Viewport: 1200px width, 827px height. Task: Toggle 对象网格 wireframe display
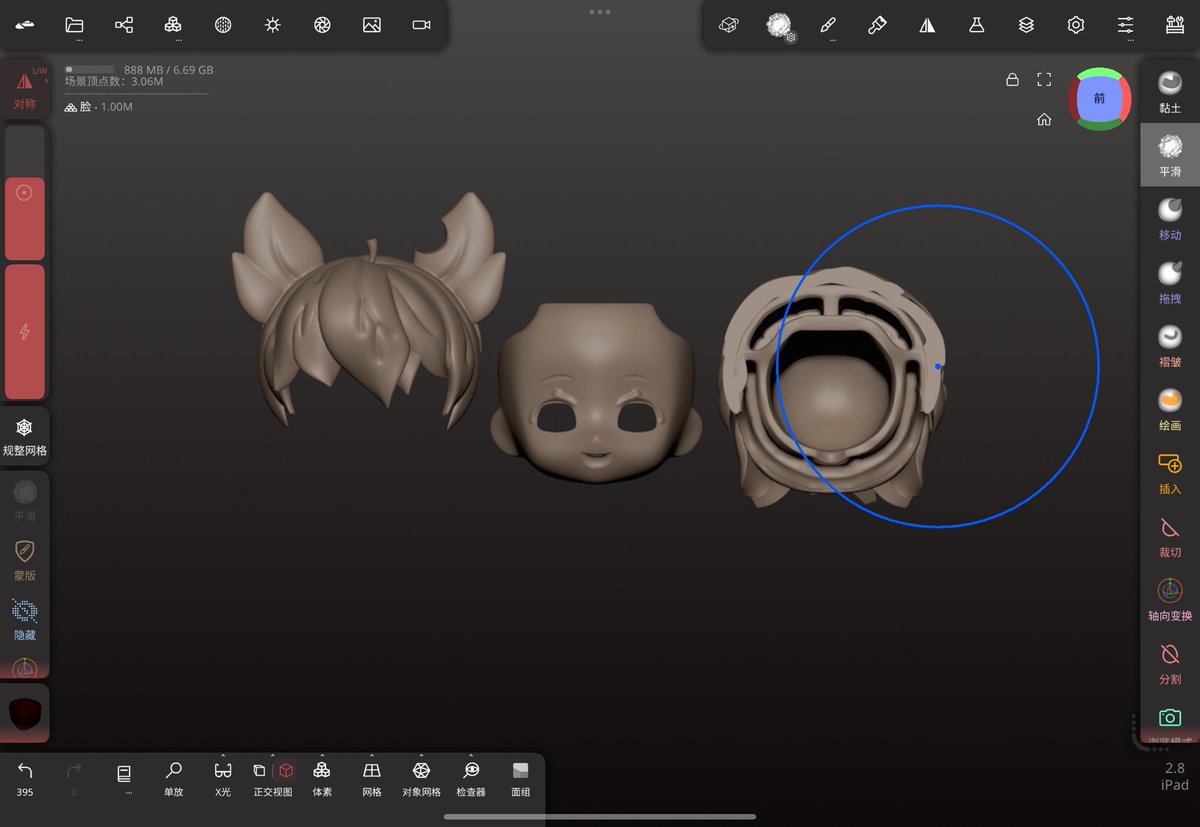(421, 778)
